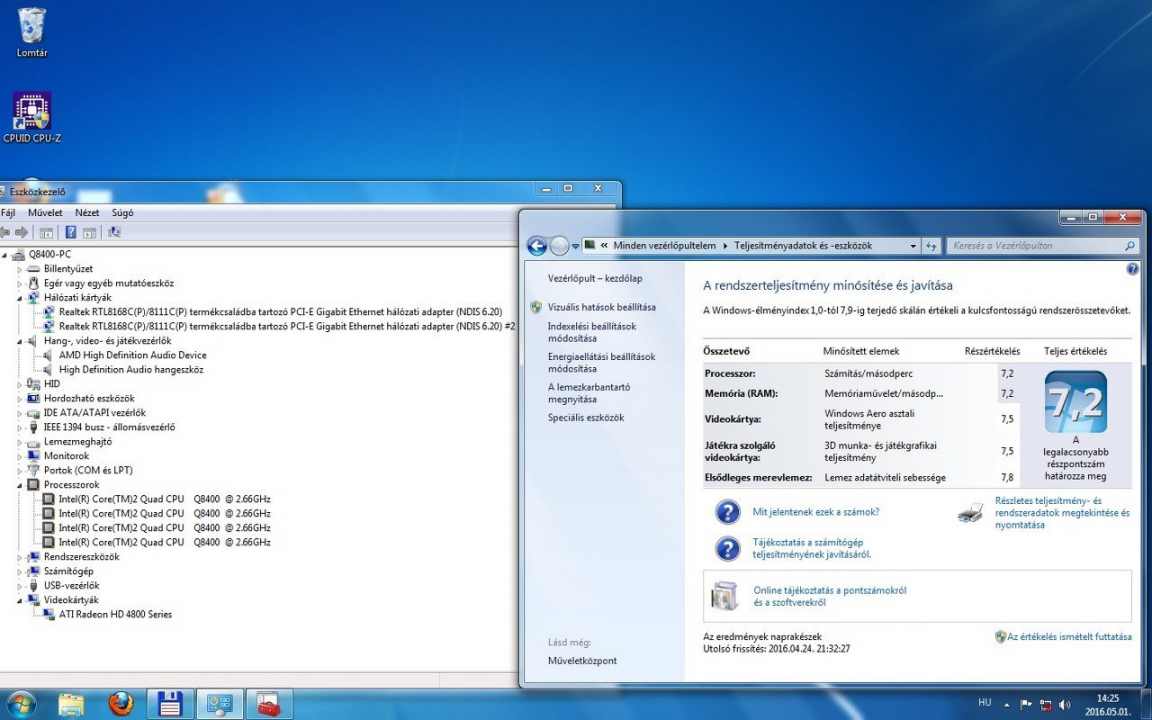Click the blue help icon in Eszközkezelő toolbar
The image size is (1152, 720).
71,232
